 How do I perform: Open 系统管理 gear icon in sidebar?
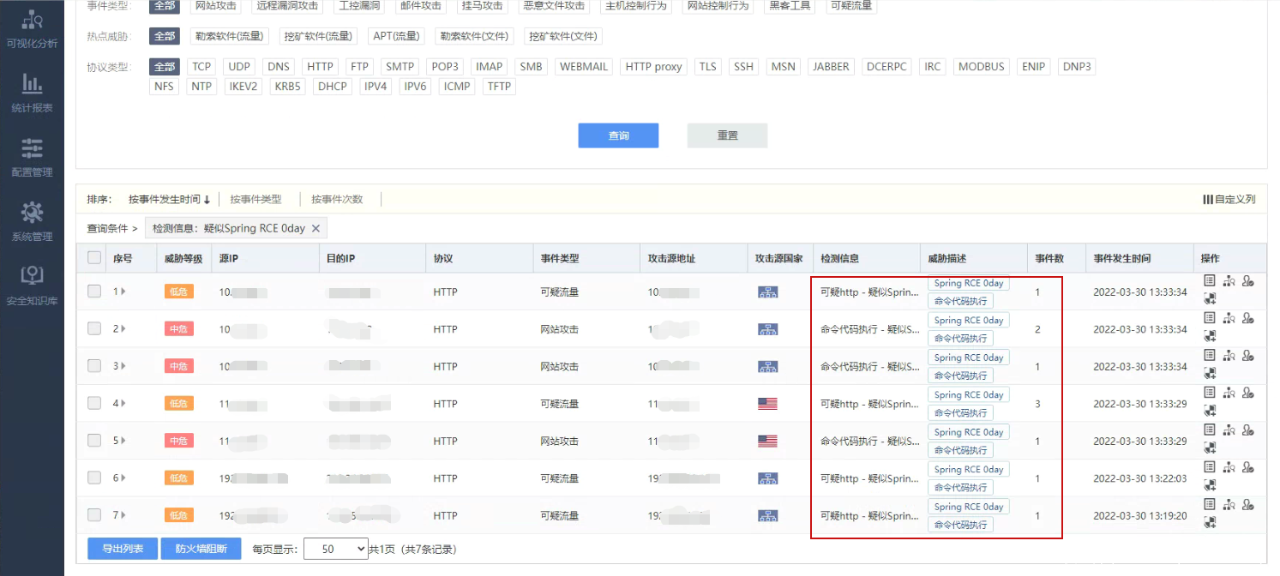[32, 220]
